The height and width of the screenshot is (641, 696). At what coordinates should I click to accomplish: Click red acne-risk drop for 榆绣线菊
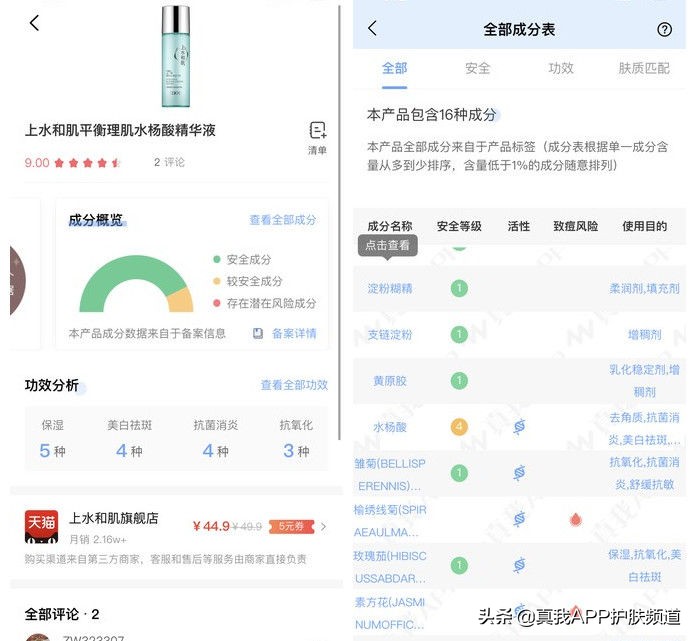pos(575,519)
